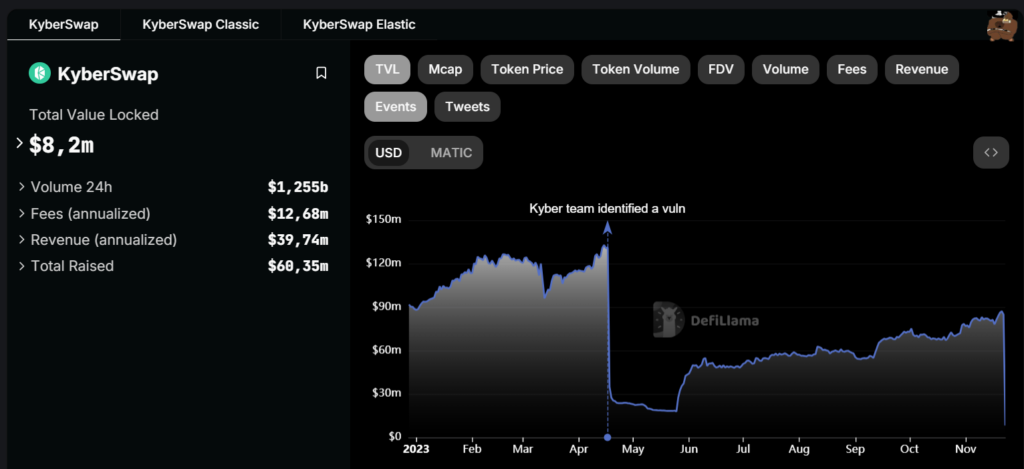Toggle the Volume chart metric
Viewport: 1024px width, 469px height.
click(786, 70)
